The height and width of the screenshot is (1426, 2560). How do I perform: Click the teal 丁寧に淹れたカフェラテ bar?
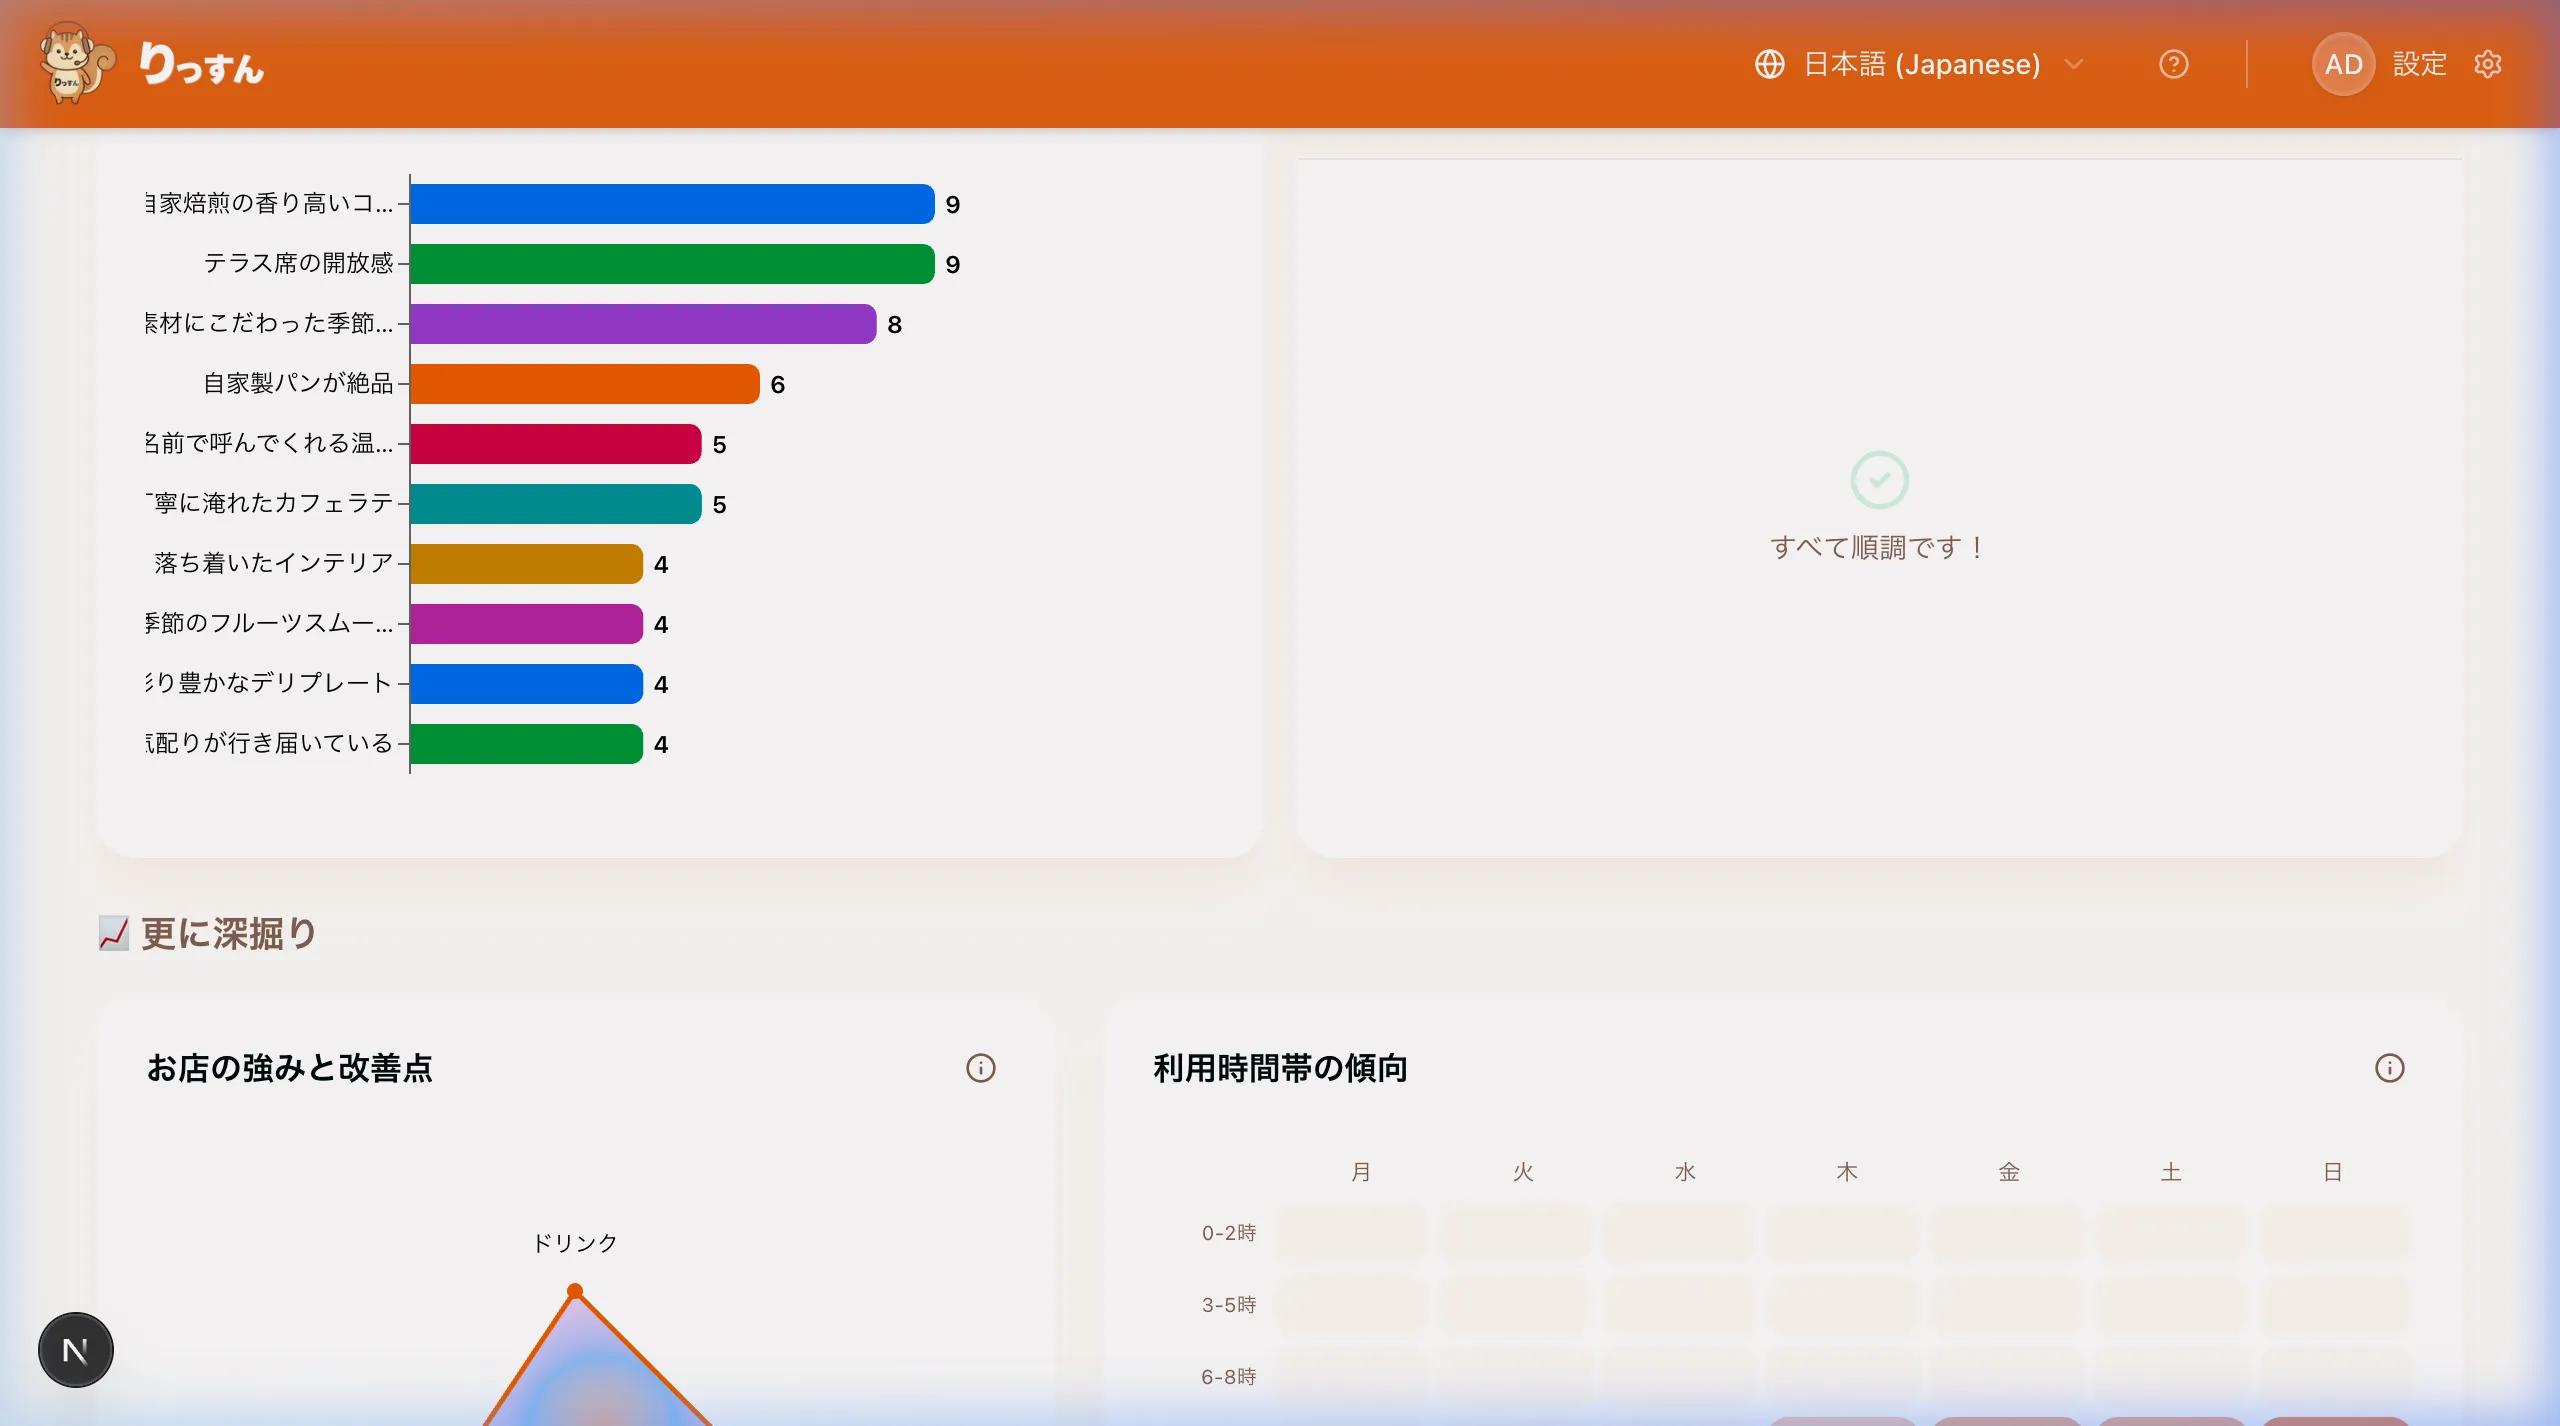[x=556, y=504]
